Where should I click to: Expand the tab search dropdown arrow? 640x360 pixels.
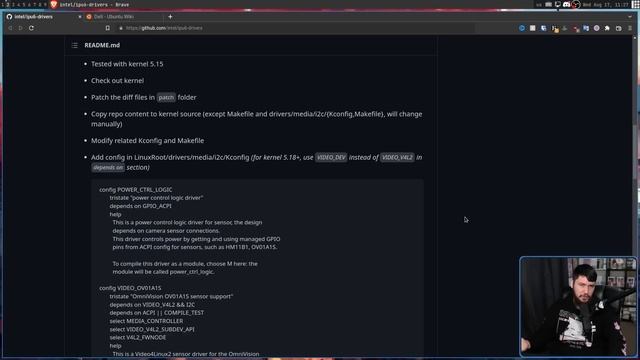630,17
